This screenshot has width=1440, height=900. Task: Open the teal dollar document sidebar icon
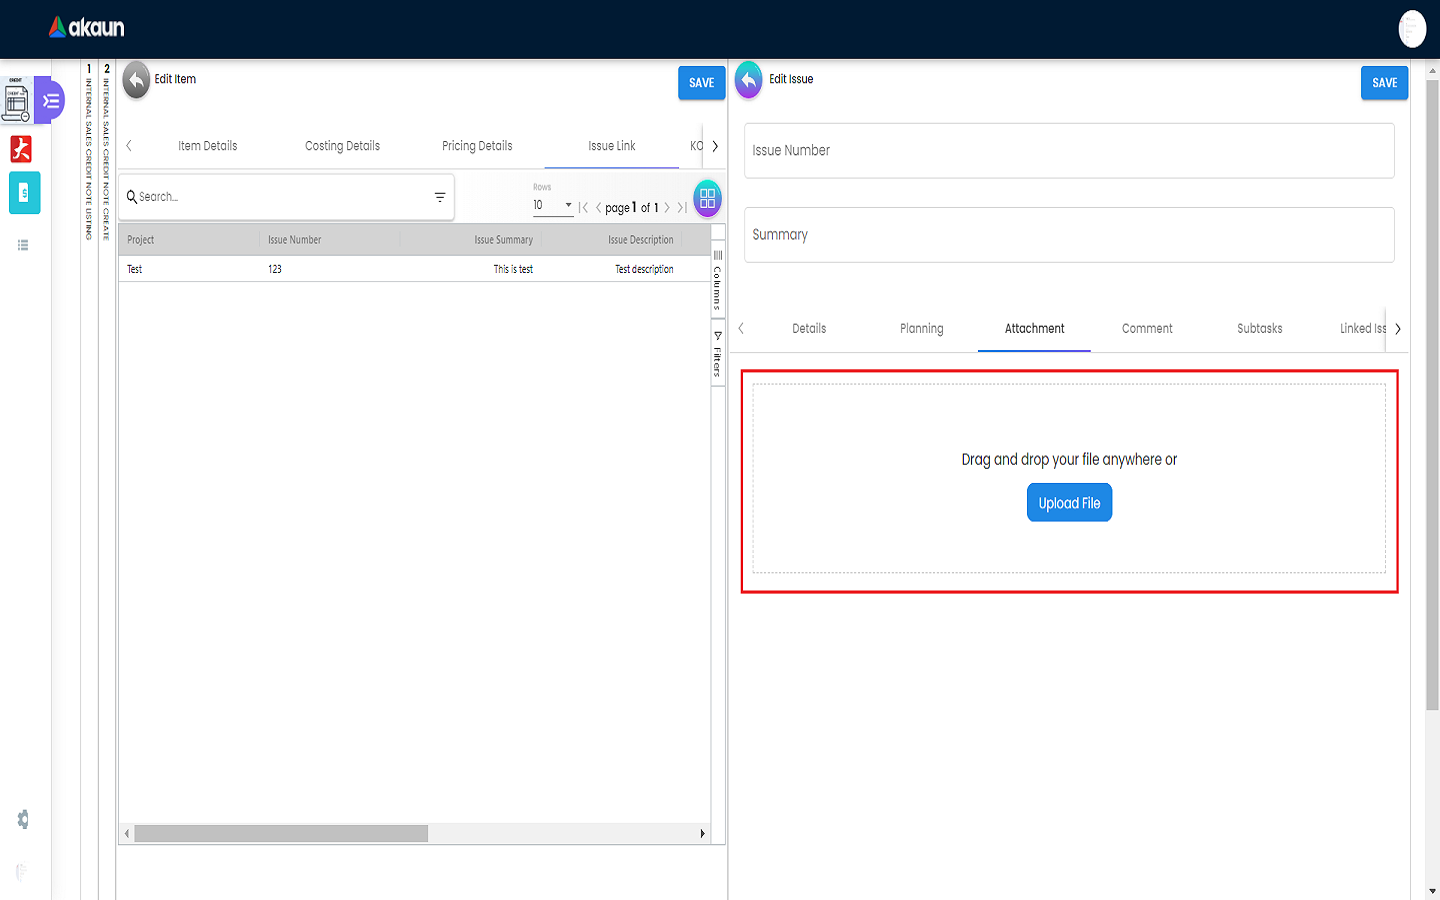(x=24, y=193)
